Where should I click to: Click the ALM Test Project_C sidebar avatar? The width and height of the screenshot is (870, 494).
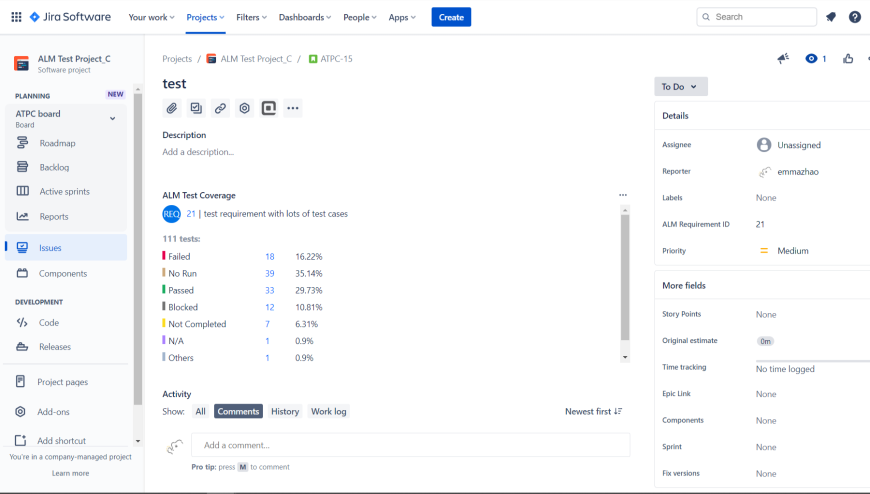pos(22,64)
